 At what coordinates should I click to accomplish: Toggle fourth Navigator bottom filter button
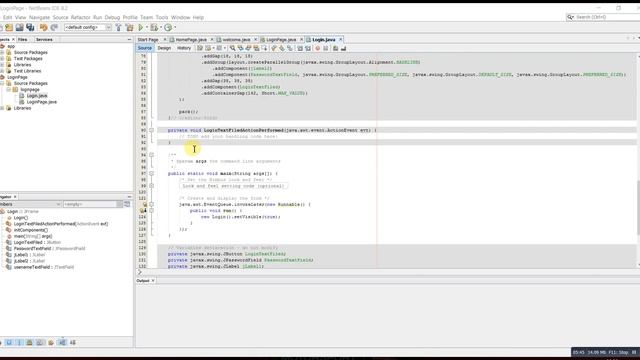pyautogui.click(x=40, y=342)
